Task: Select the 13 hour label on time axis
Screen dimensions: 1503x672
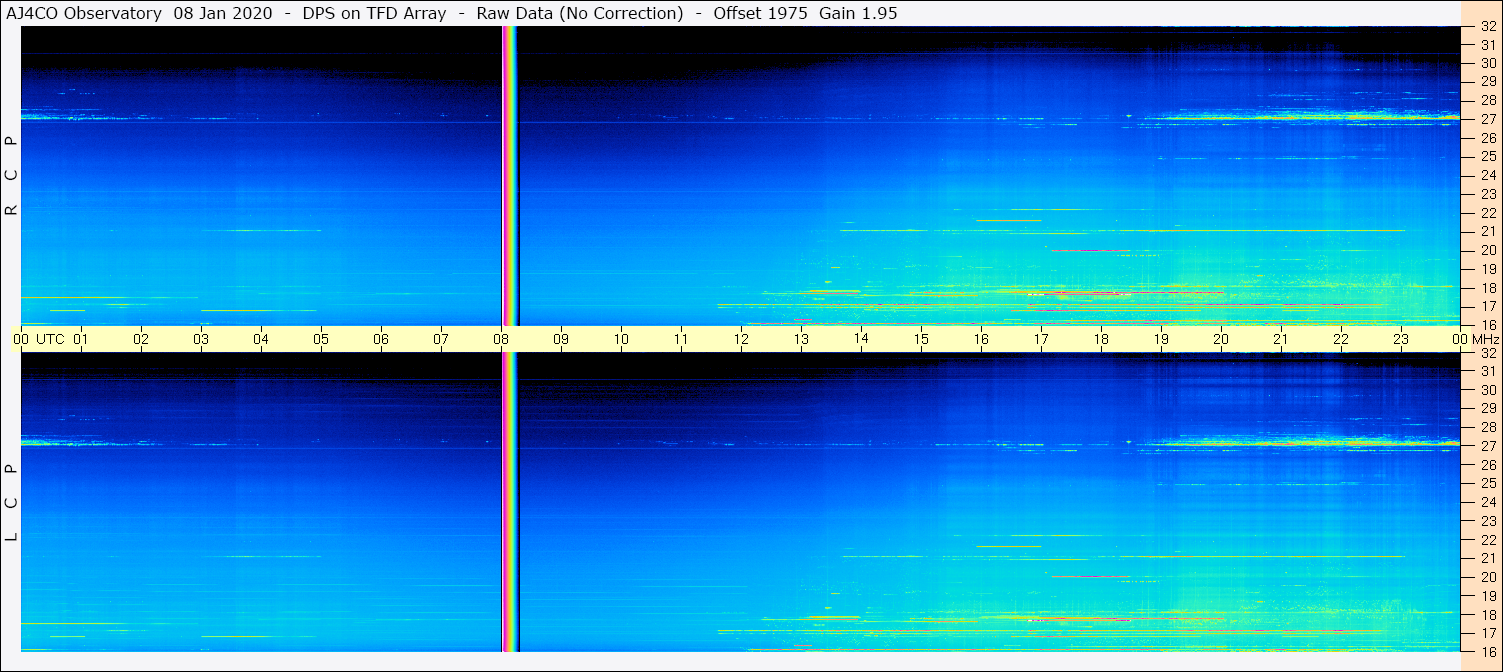Action: coord(801,339)
